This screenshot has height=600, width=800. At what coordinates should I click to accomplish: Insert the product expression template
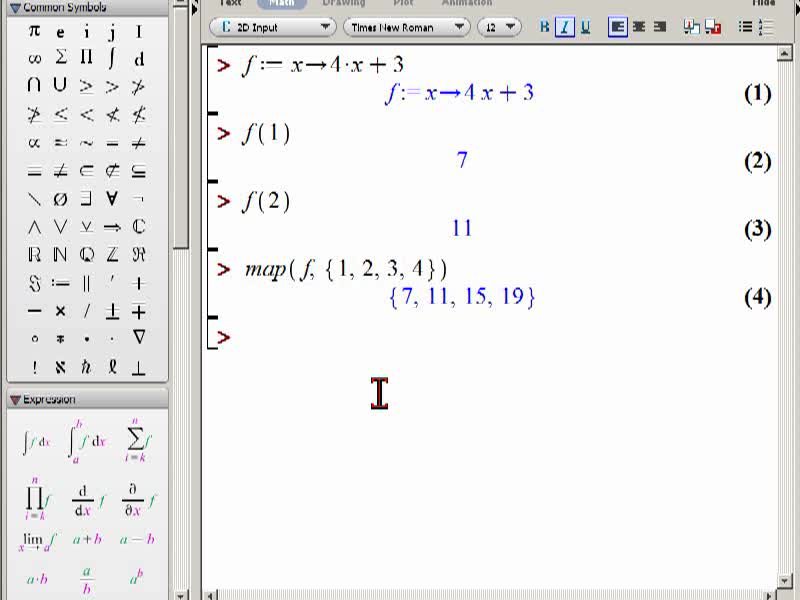click(37, 498)
